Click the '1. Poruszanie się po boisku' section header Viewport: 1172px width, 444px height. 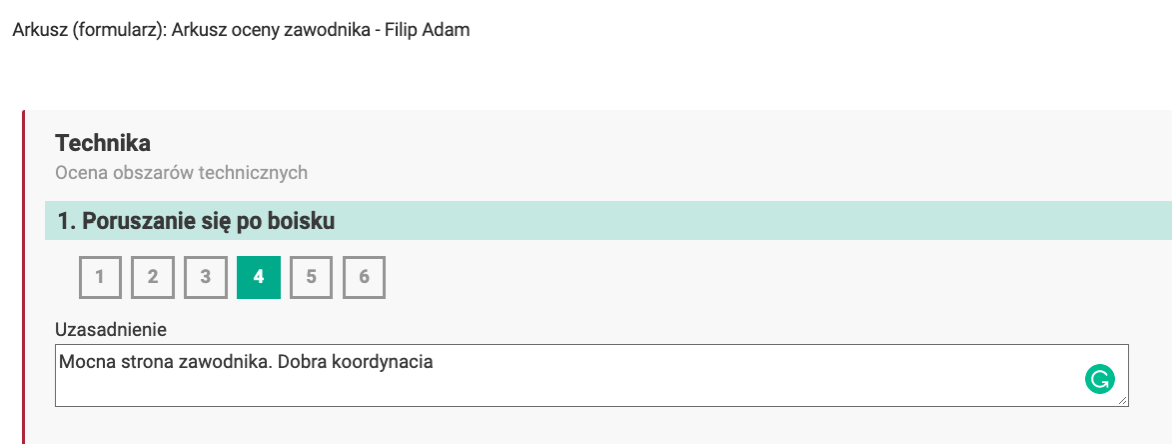coord(196,221)
